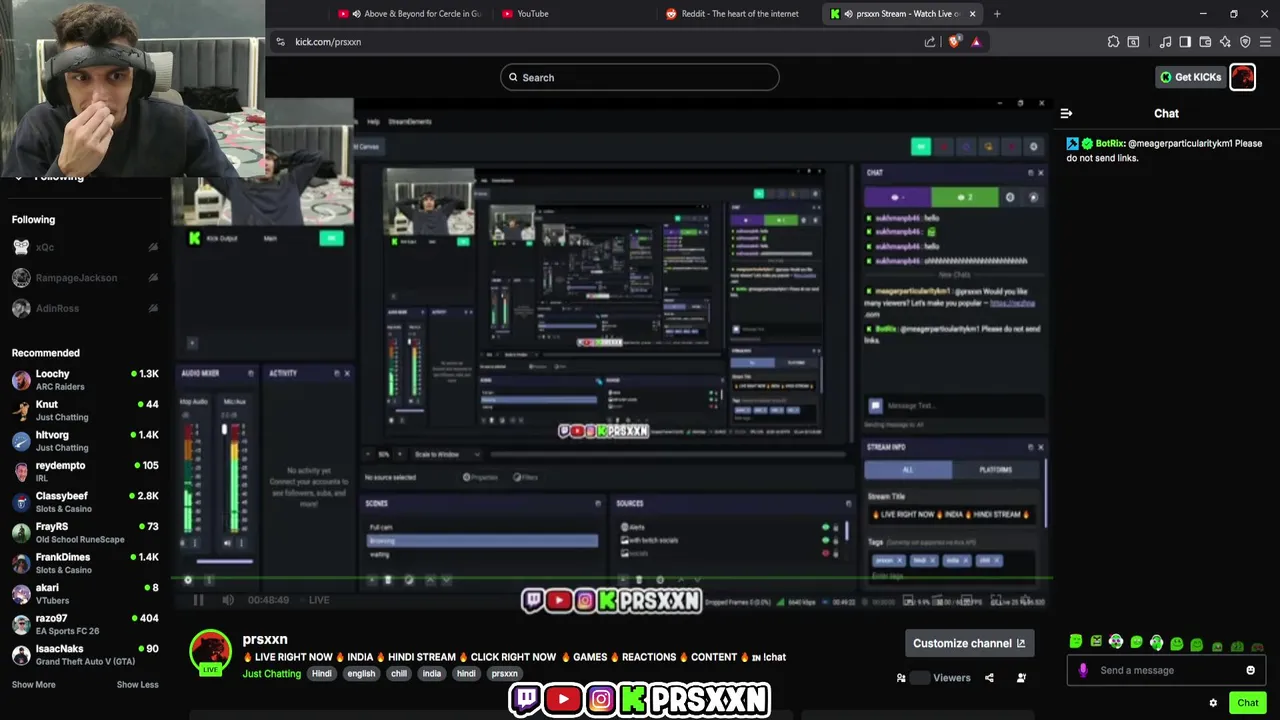Open Loochy recommended channel
The height and width of the screenshot is (720, 1280).
[85, 380]
